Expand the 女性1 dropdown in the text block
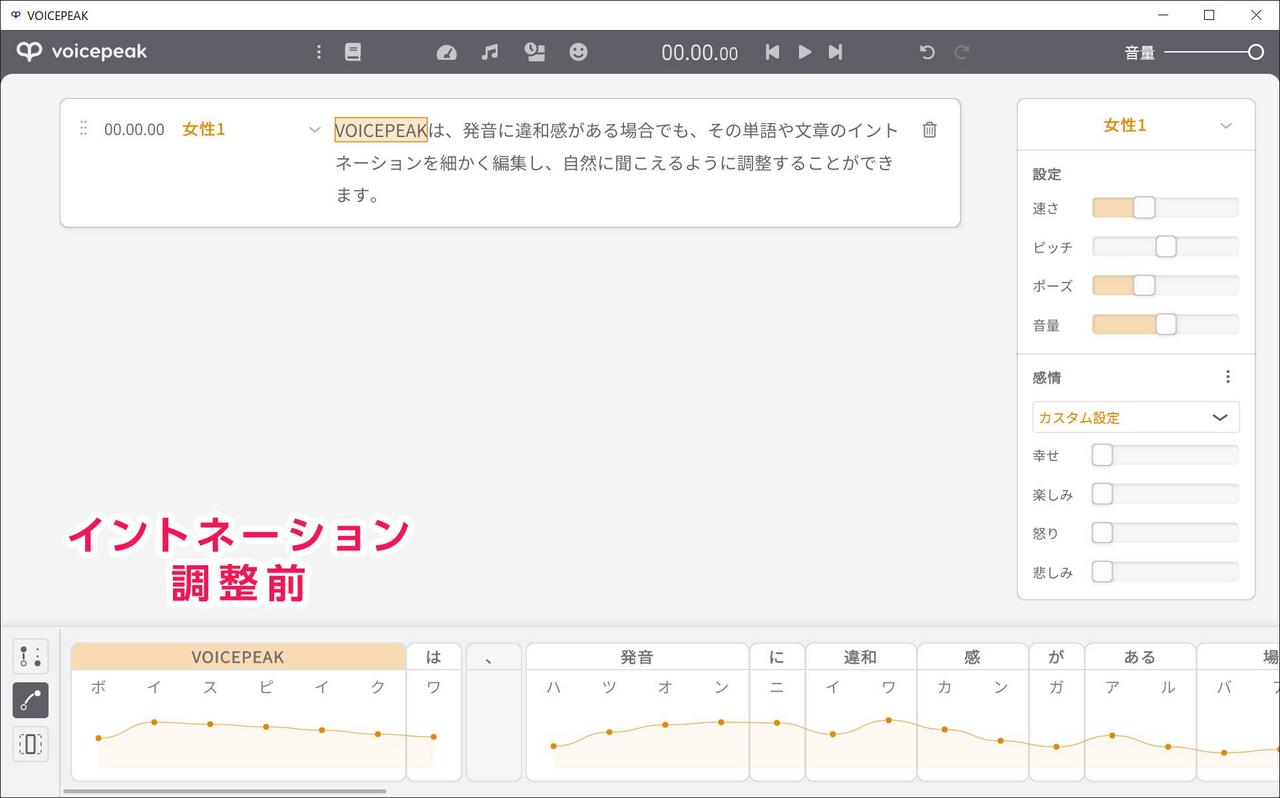Viewport: 1280px width, 798px height. [x=315, y=130]
